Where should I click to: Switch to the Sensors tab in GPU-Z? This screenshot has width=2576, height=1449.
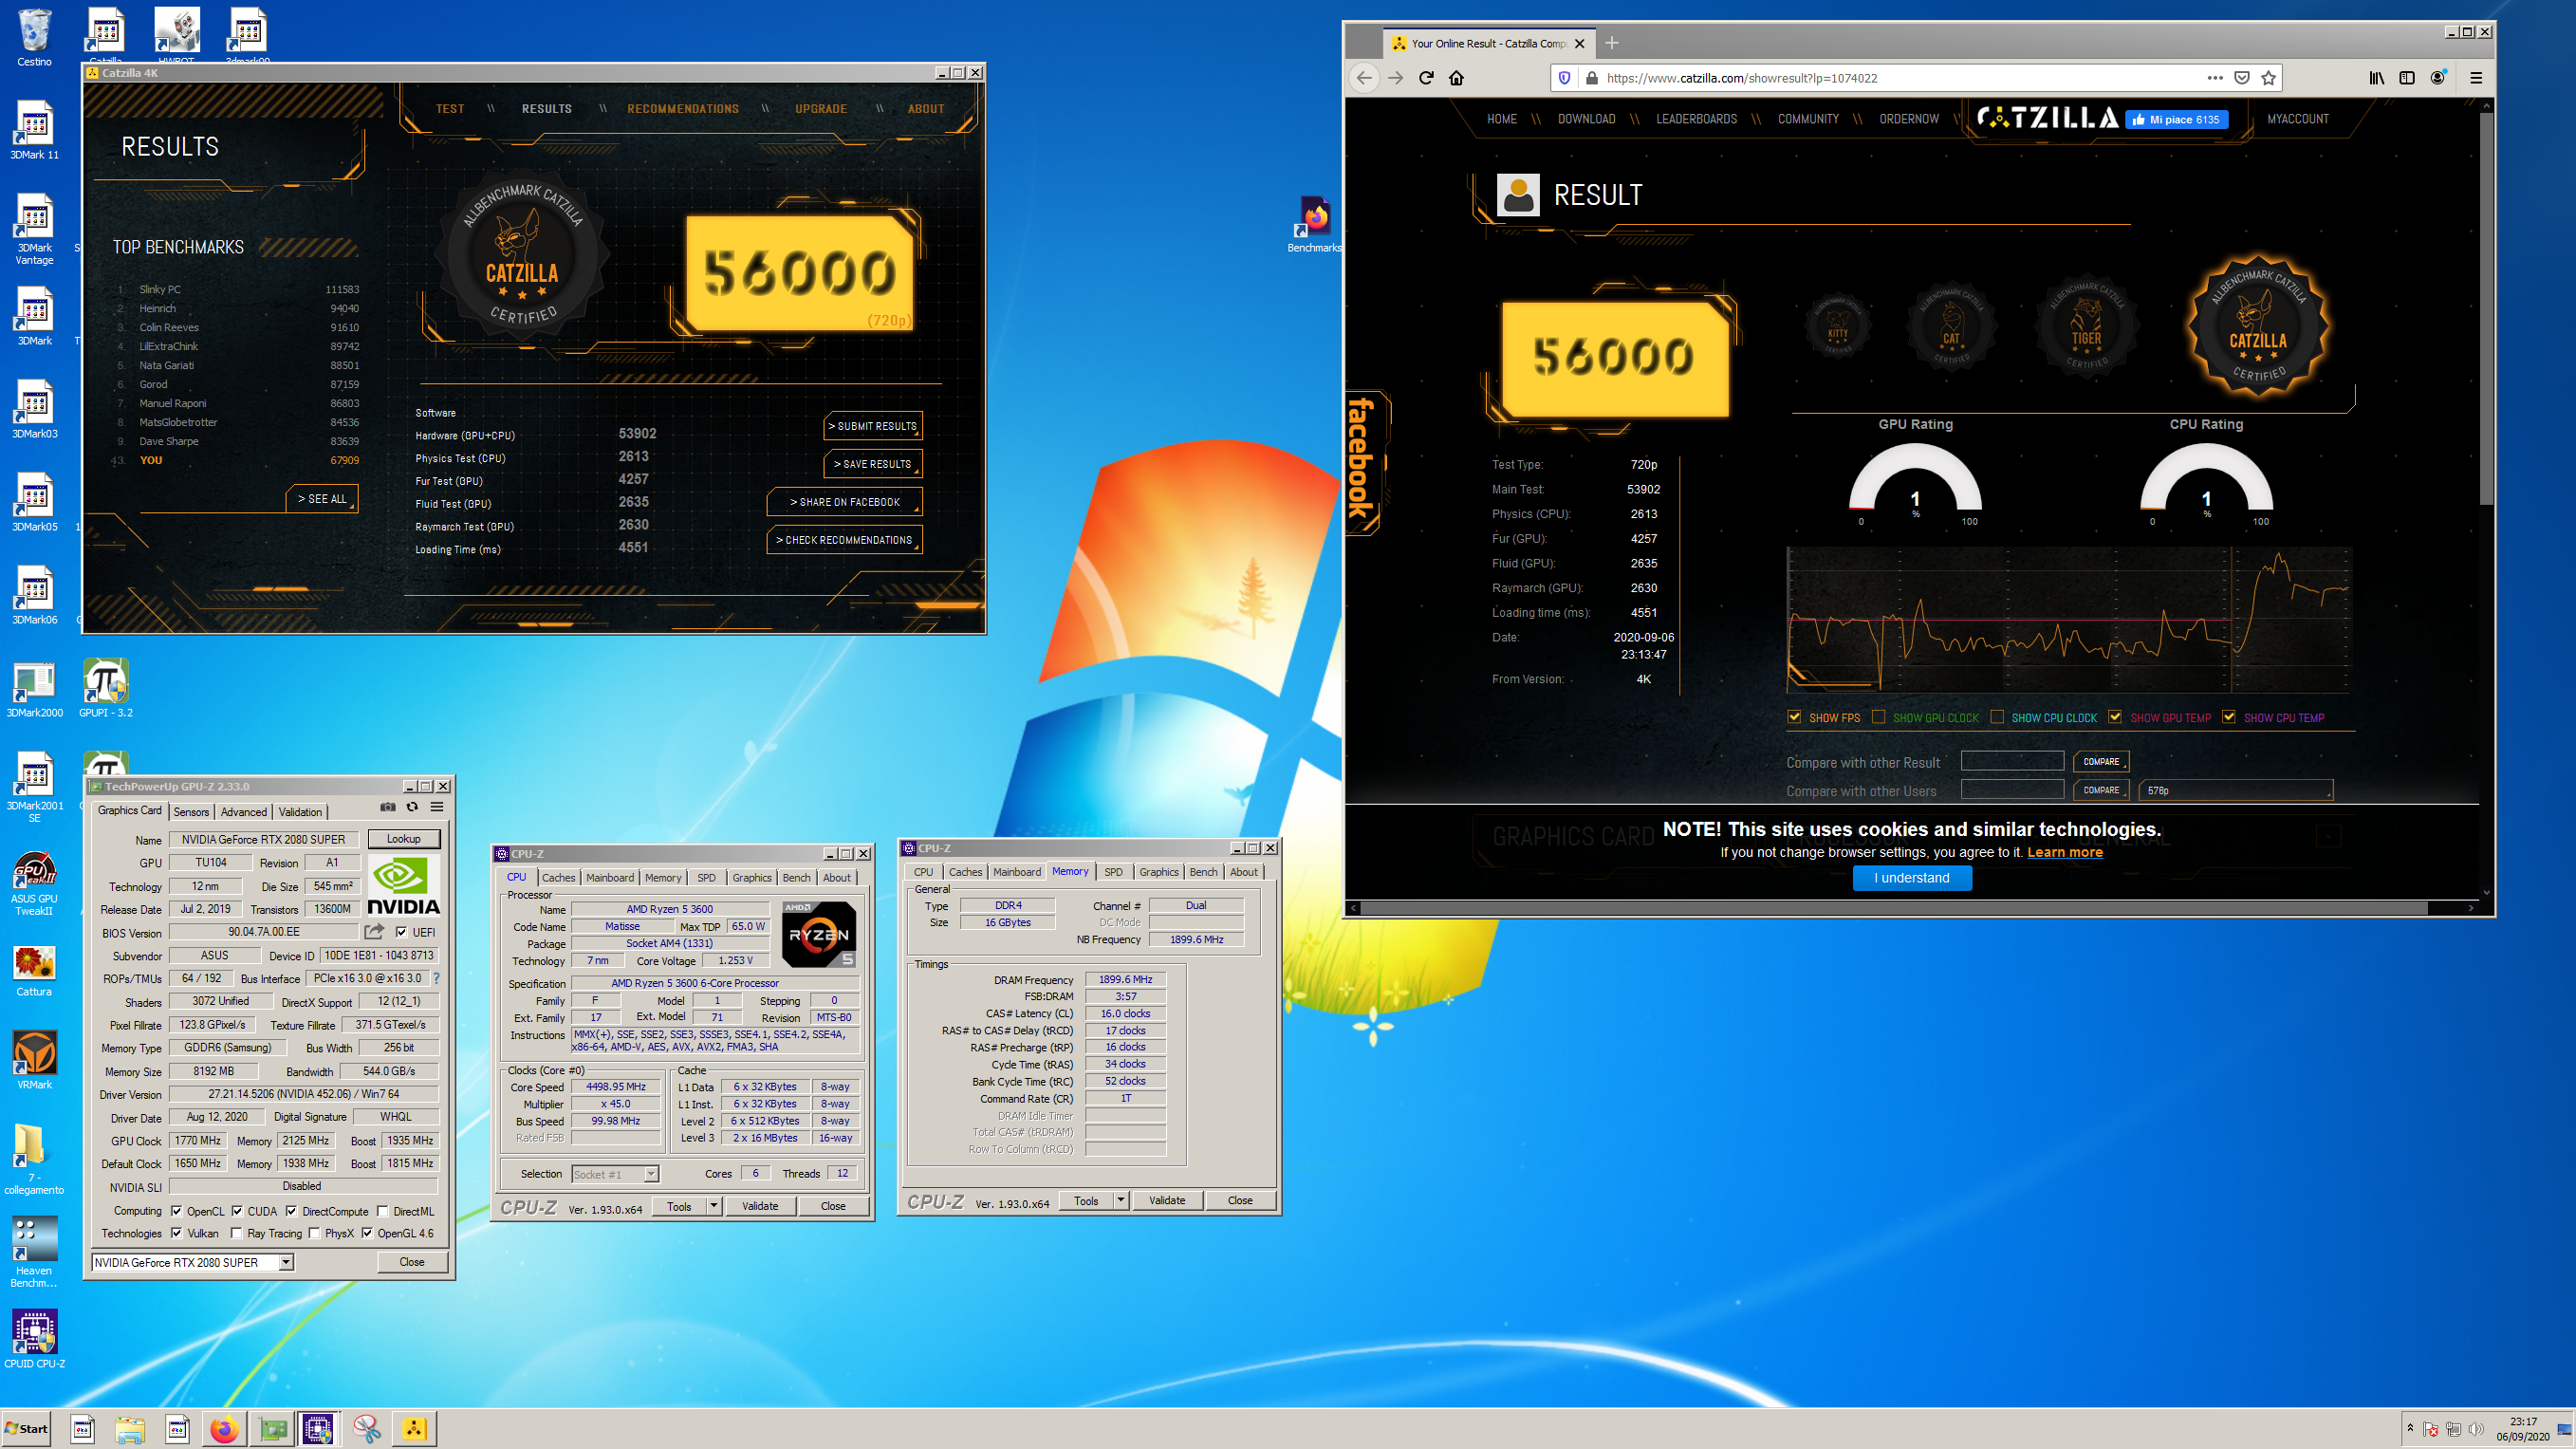191,812
